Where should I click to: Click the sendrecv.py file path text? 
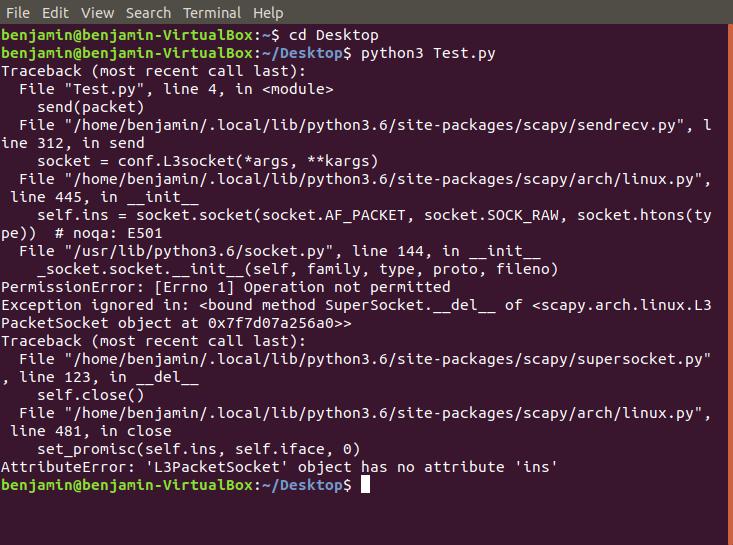click(374, 125)
